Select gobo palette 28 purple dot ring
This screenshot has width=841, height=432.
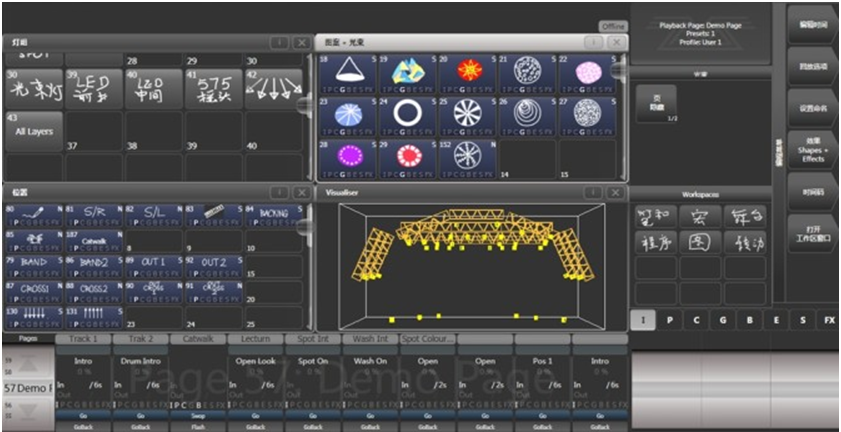[x=348, y=158]
